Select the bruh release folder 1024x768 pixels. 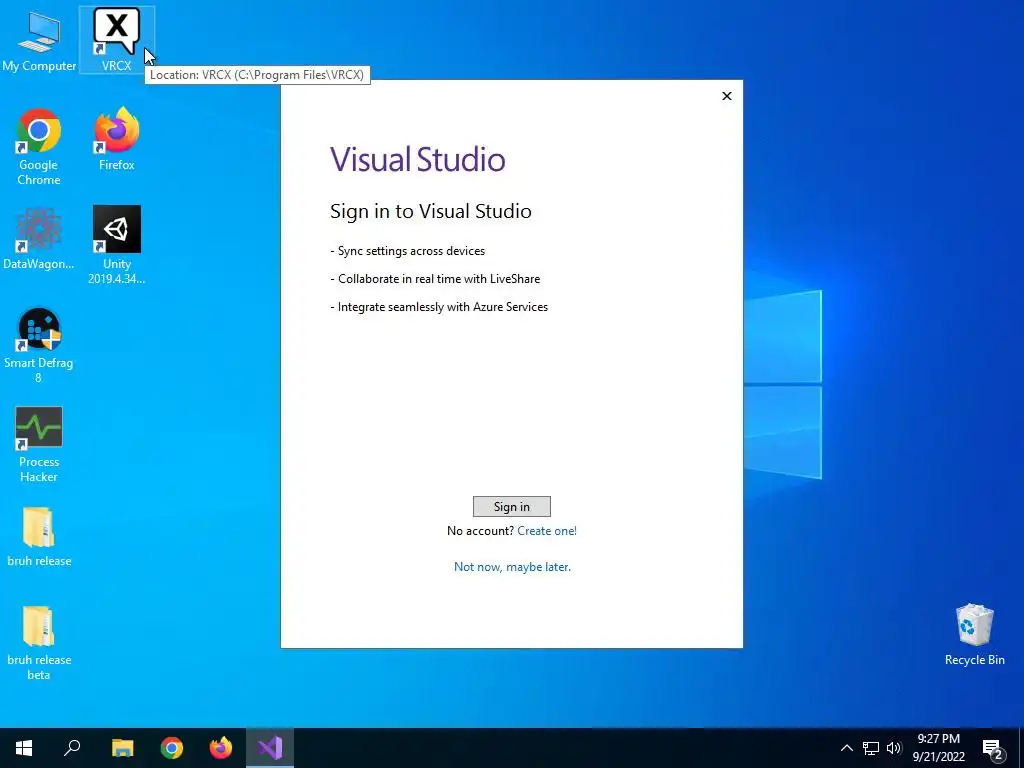pyautogui.click(x=39, y=537)
